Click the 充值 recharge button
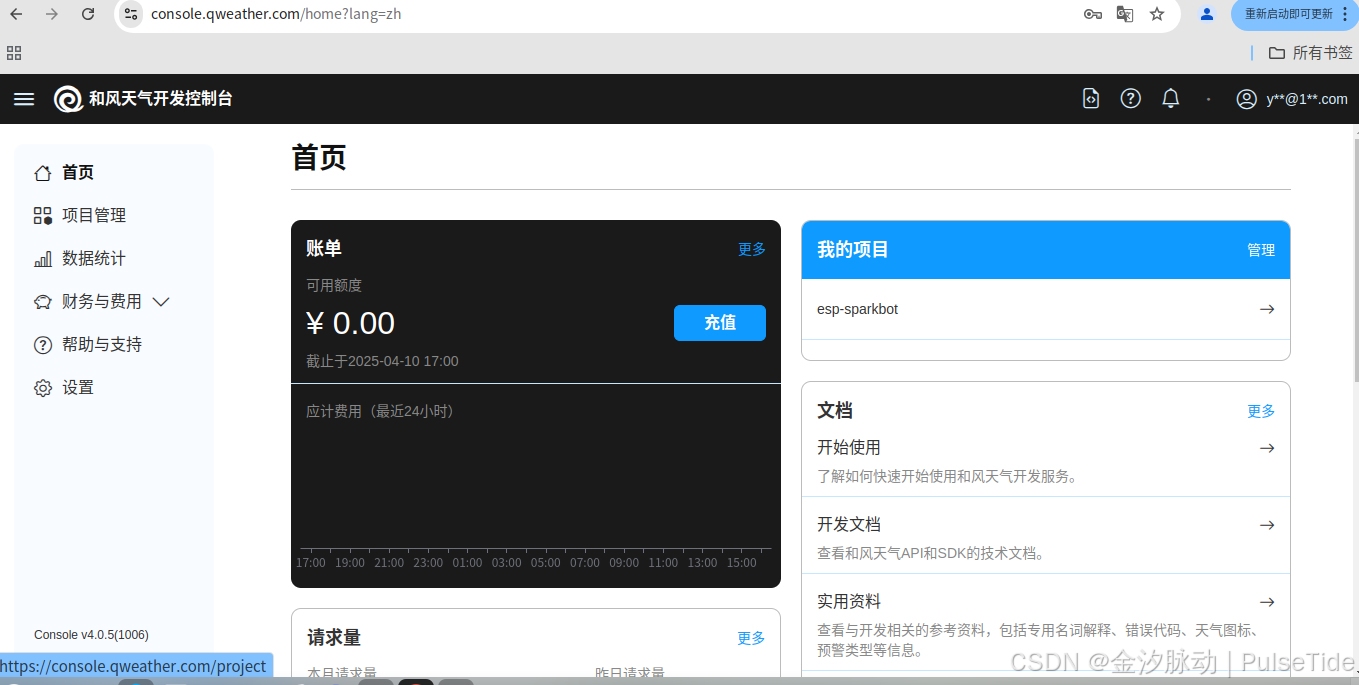 720,323
